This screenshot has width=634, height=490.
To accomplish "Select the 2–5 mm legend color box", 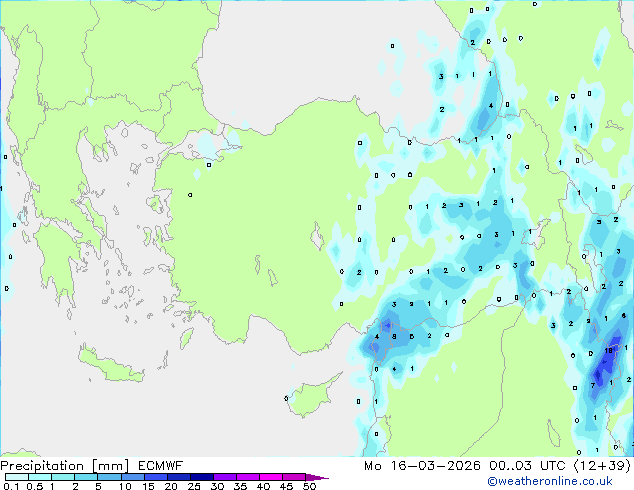I will tap(86, 477).
